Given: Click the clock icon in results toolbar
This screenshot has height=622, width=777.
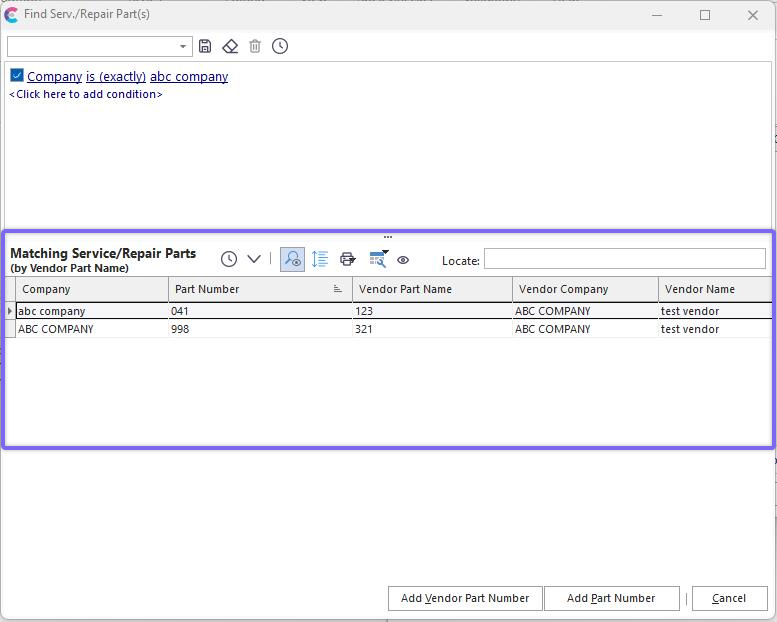Looking at the screenshot, I should point(229,259).
